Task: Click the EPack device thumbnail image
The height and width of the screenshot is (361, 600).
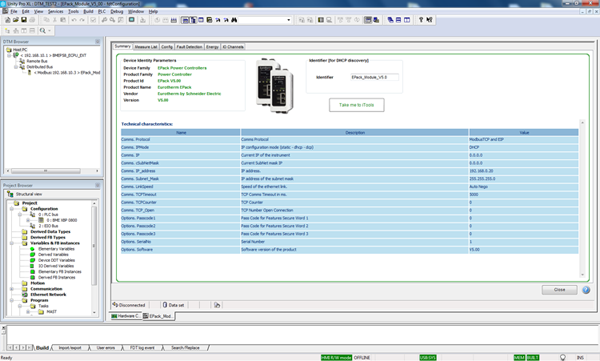Action: [x=275, y=85]
